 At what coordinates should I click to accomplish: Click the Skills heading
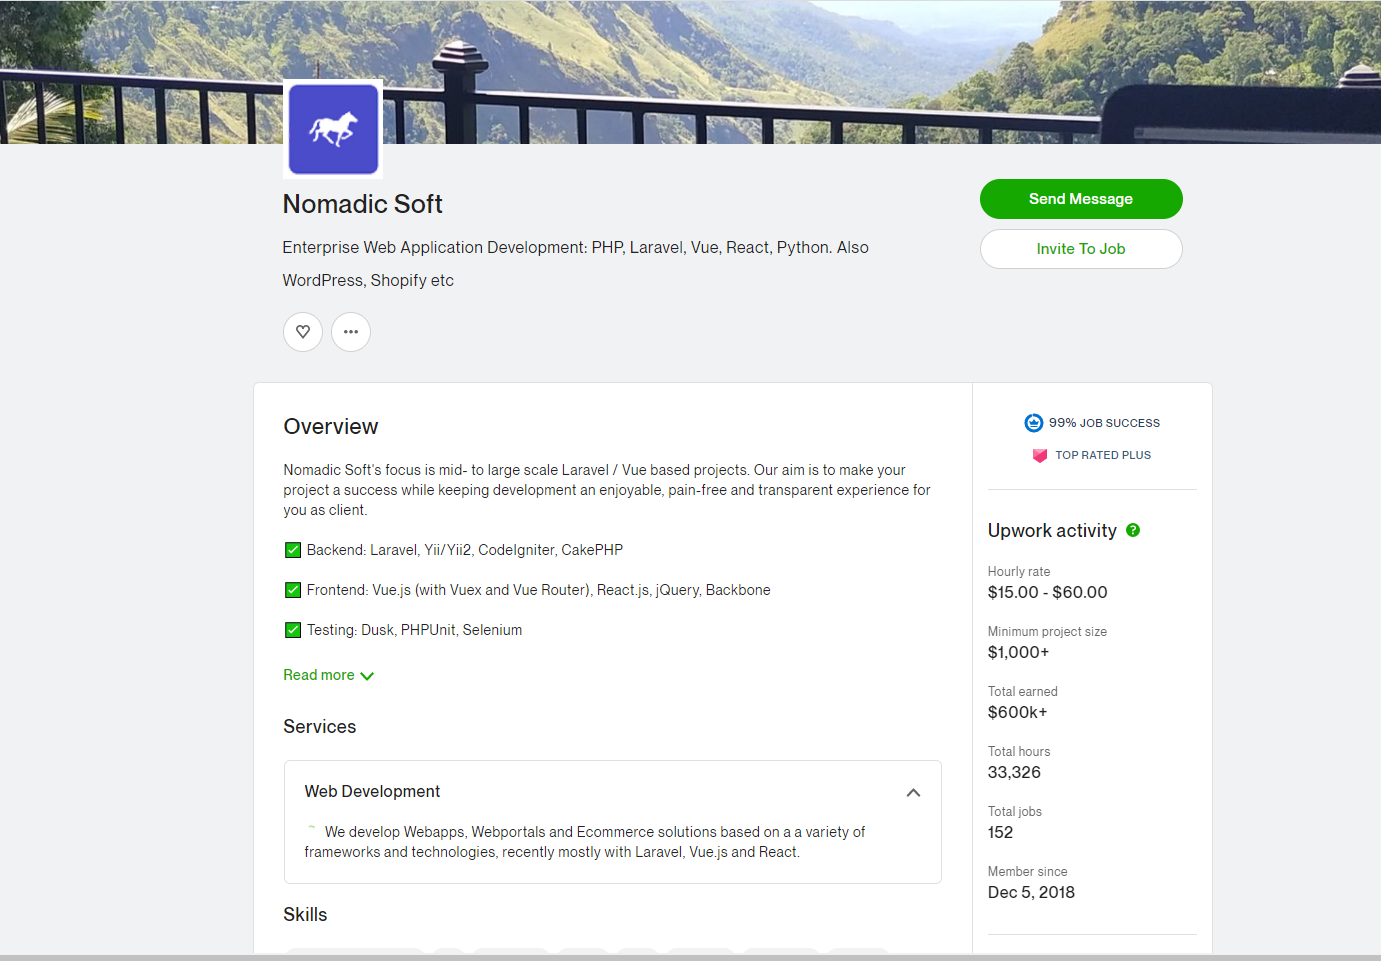click(x=305, y=915)
